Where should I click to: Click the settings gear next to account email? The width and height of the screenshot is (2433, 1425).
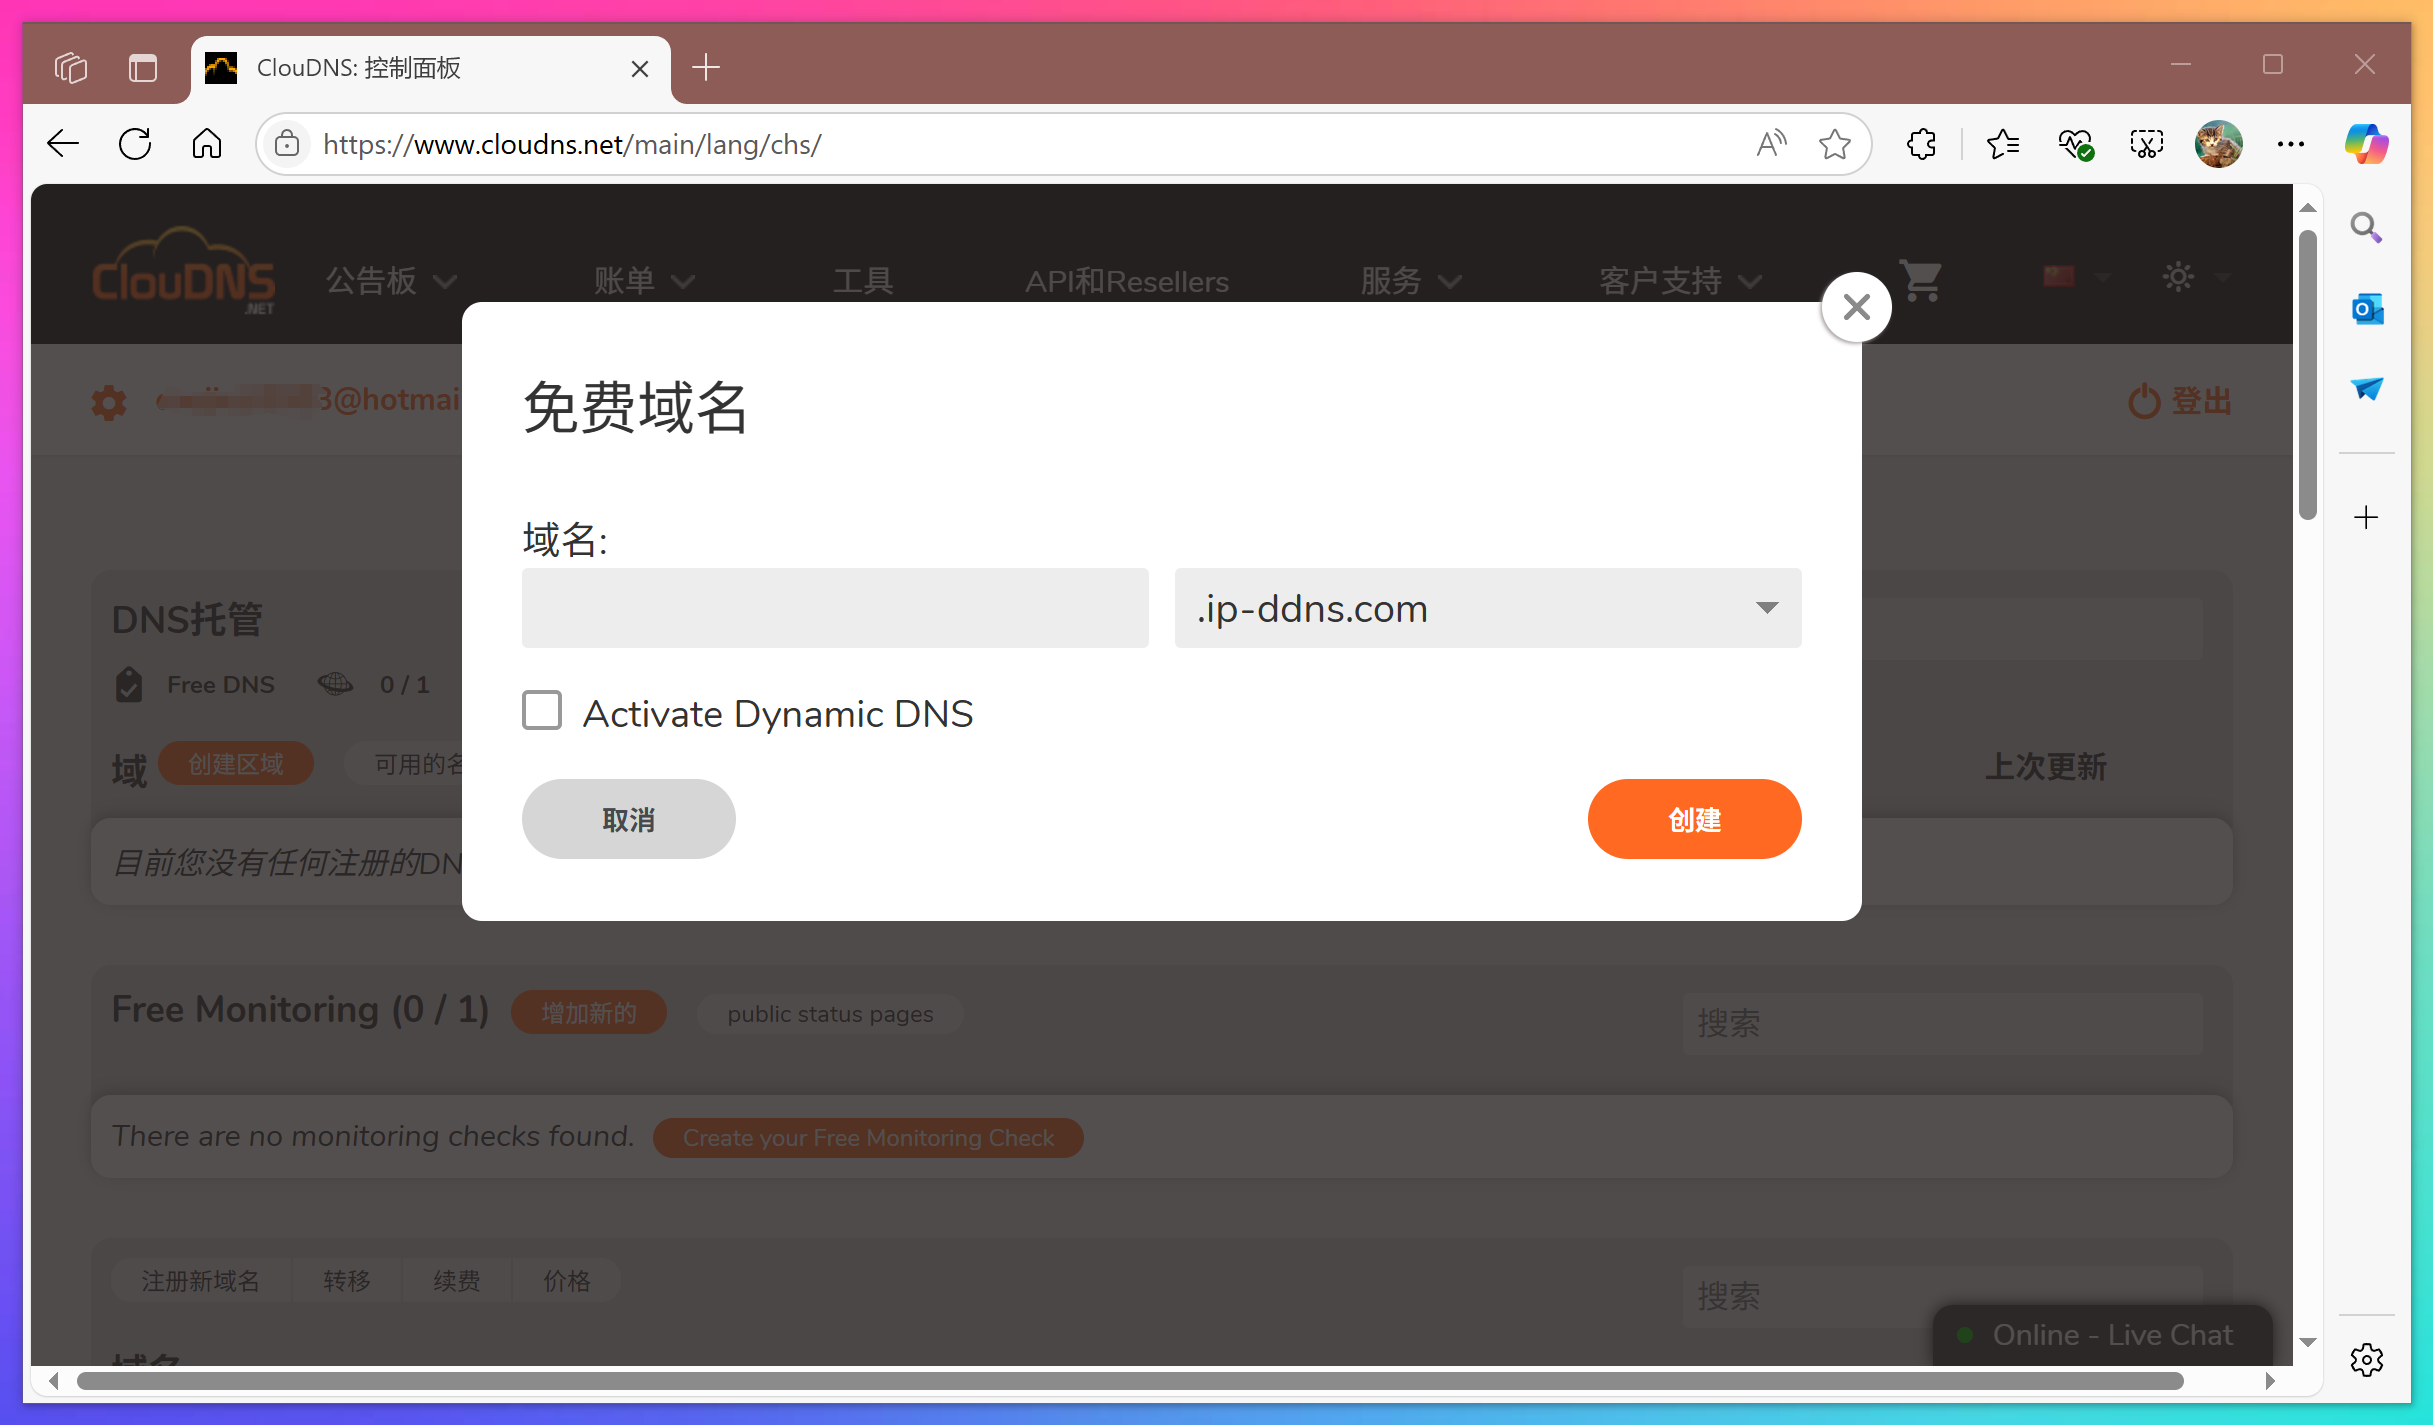[x=108, y=400]
